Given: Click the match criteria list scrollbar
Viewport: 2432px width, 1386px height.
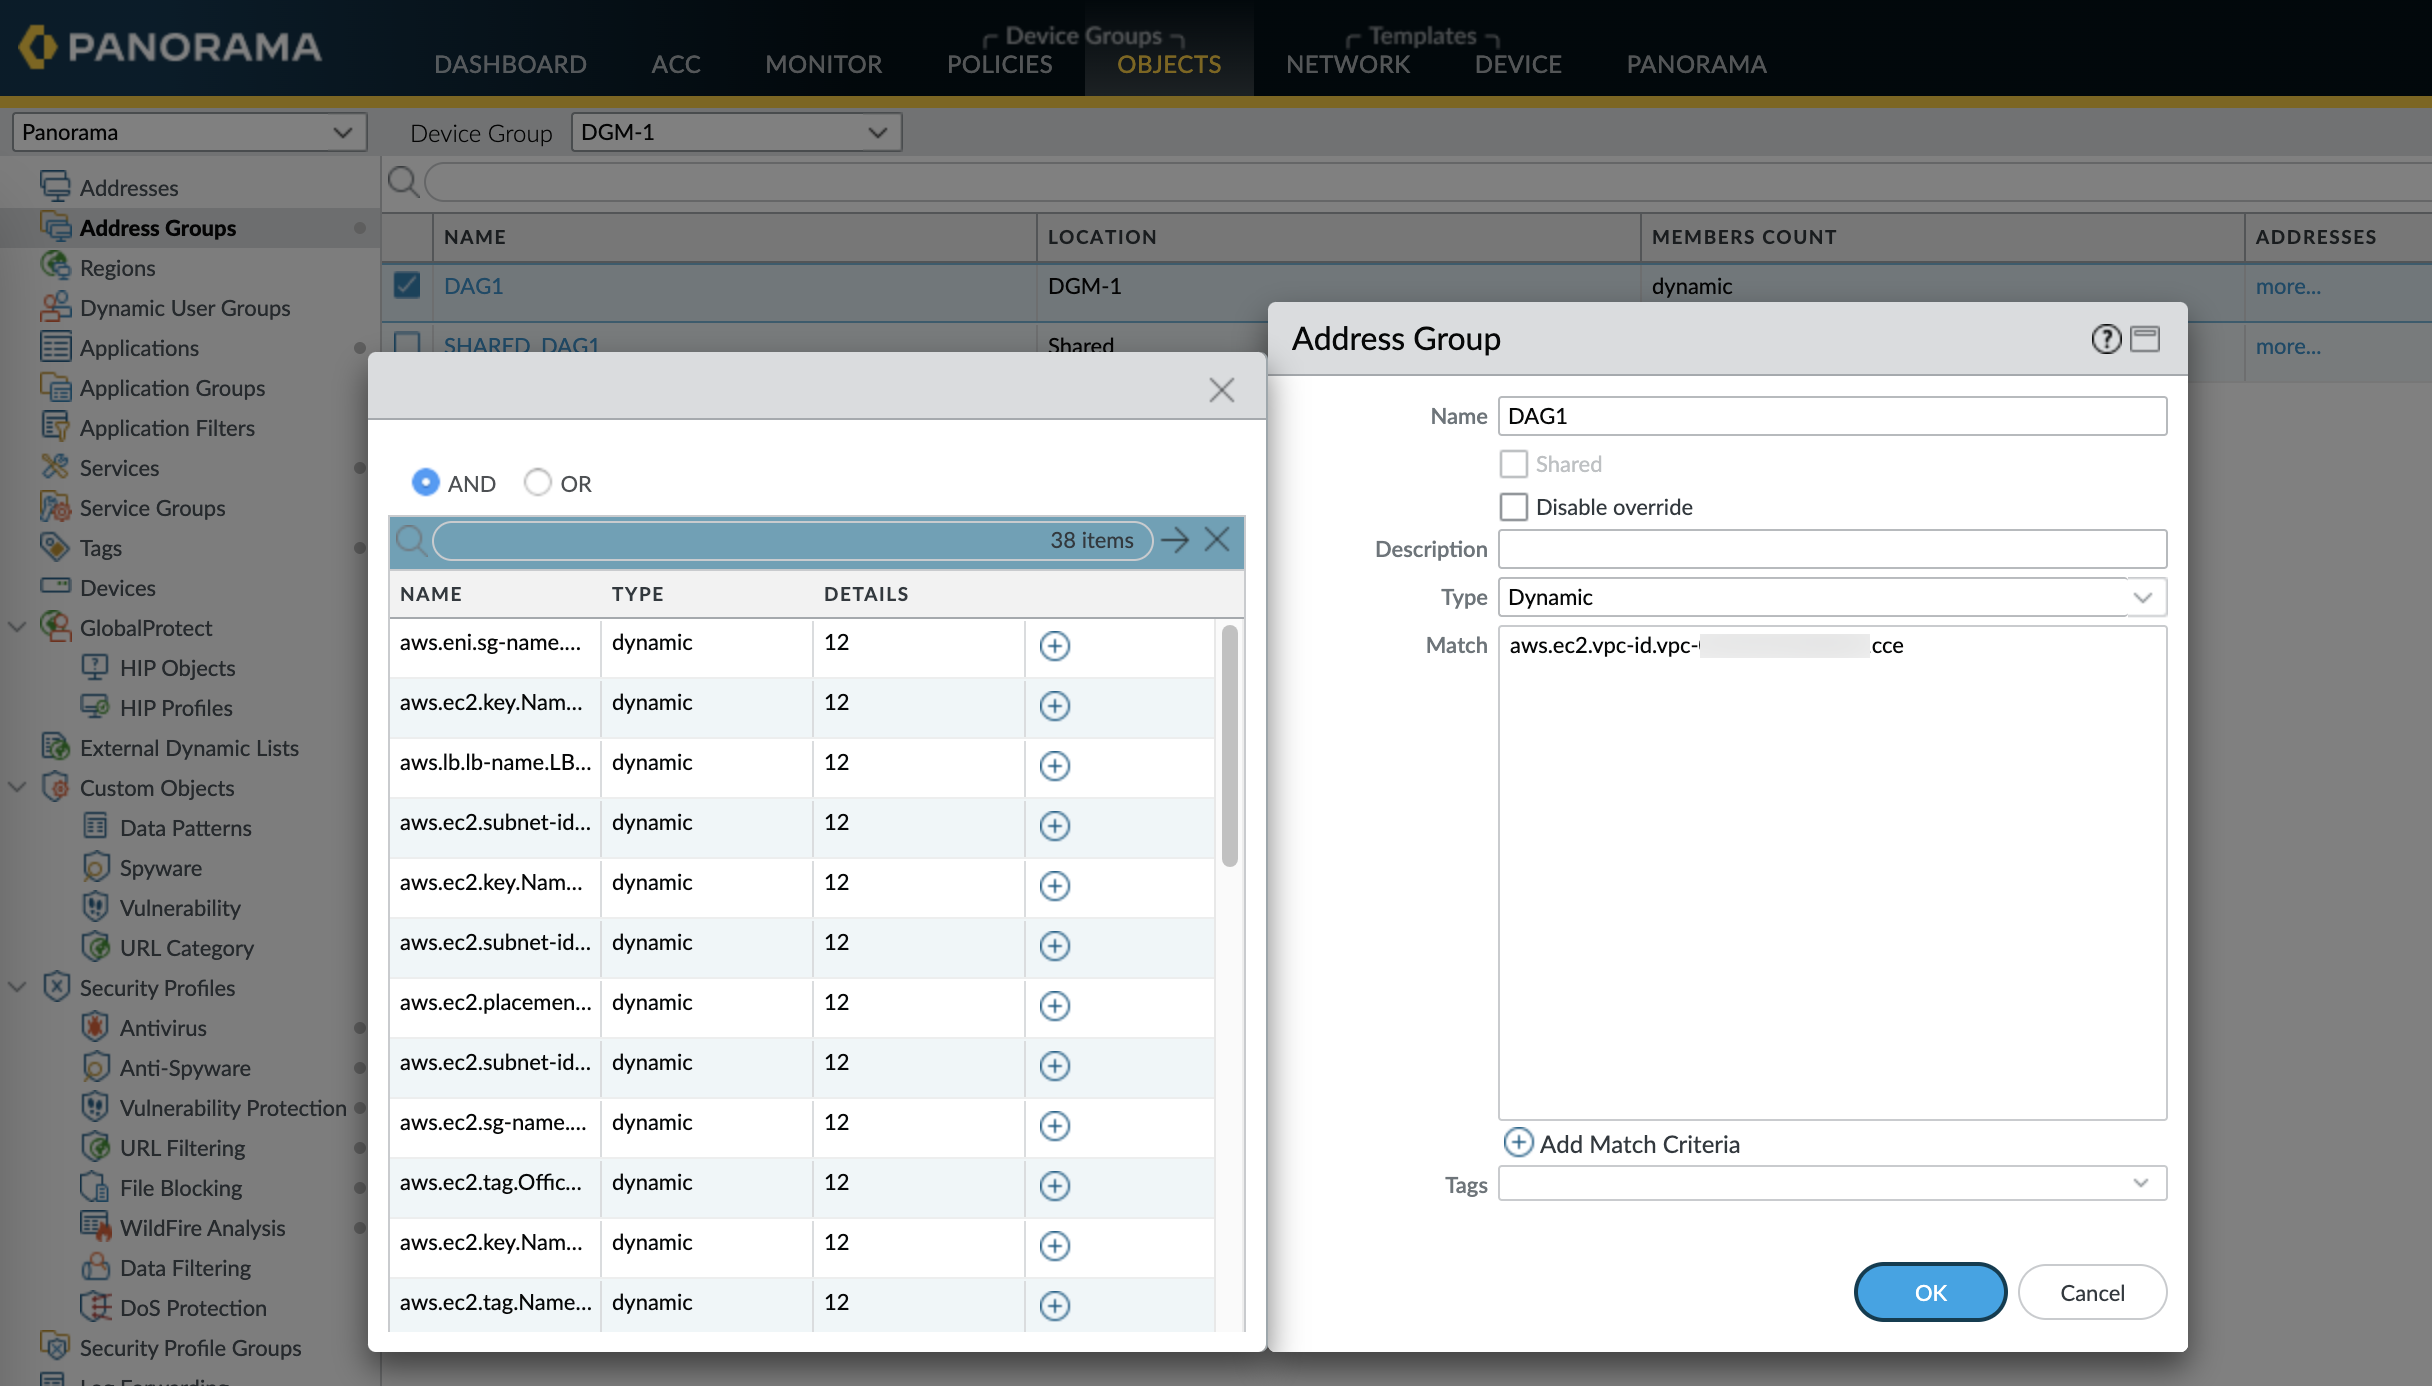Looking at the screenshot, I should point(1230,745).
